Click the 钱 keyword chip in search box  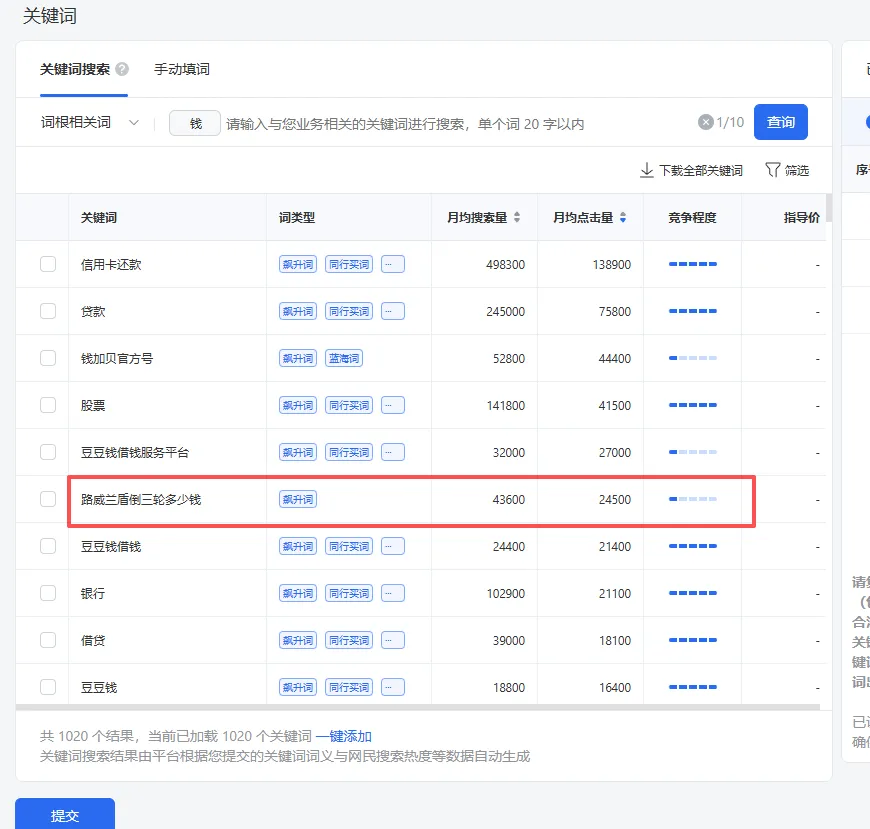pos(195,123)
